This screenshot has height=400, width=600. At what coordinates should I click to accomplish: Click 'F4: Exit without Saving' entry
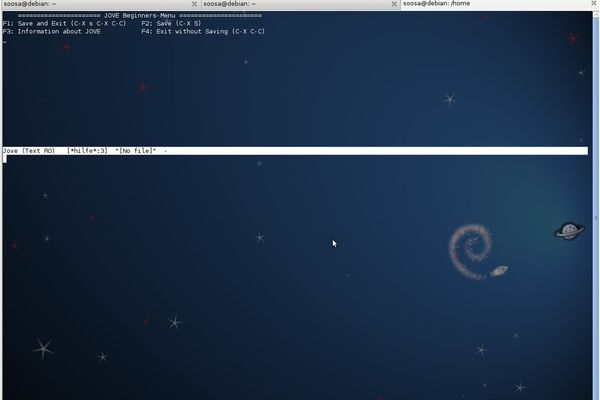[203, 31]
